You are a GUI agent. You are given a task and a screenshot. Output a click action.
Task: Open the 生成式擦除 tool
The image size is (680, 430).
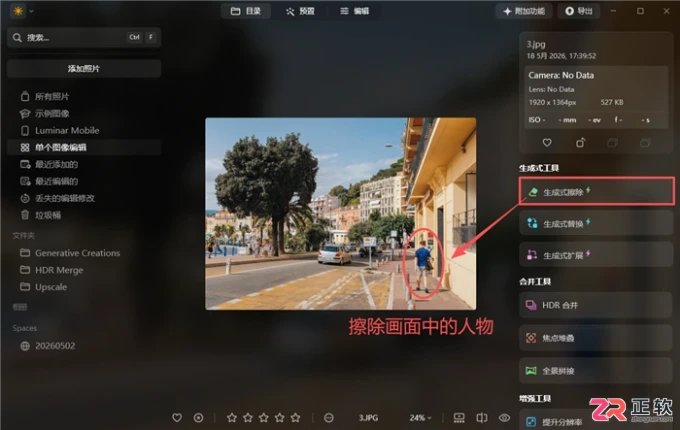[x=596, y=191]
